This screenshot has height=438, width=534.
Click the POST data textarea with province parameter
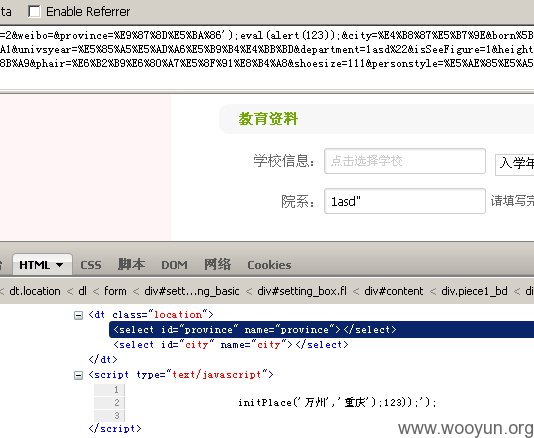click(x=267, y=57)
